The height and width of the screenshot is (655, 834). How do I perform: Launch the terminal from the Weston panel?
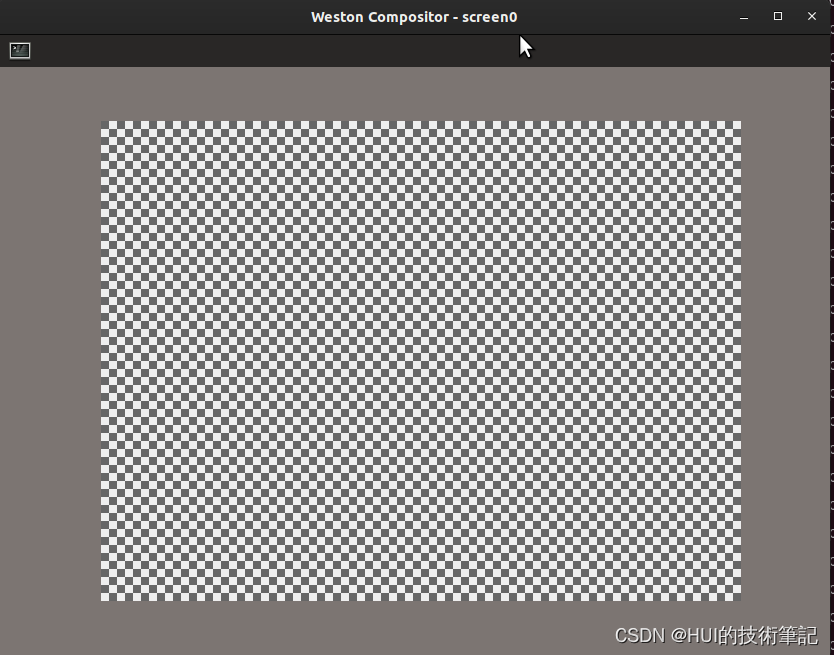click(x=20, y=51)
